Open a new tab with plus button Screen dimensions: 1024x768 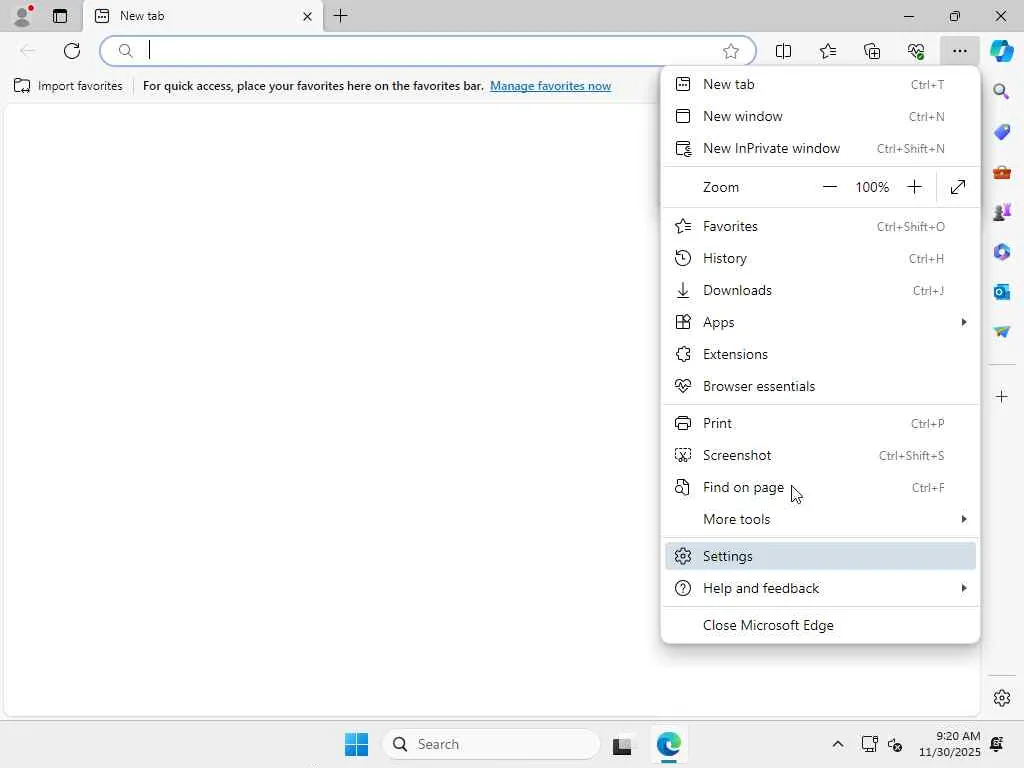click(x=340, y=16)
